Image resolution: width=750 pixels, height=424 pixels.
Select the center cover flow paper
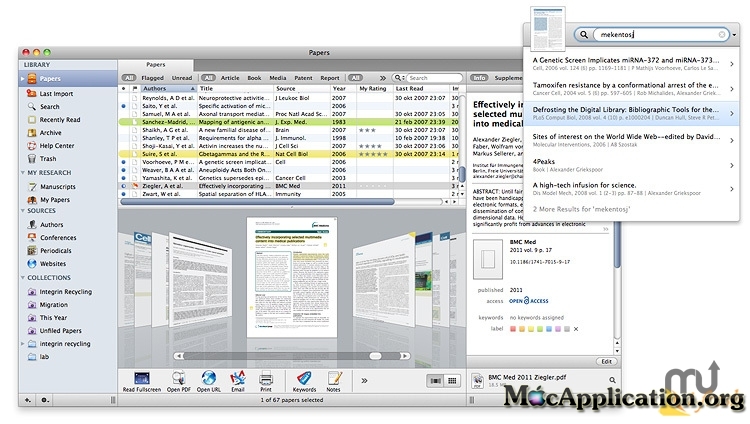292,278
